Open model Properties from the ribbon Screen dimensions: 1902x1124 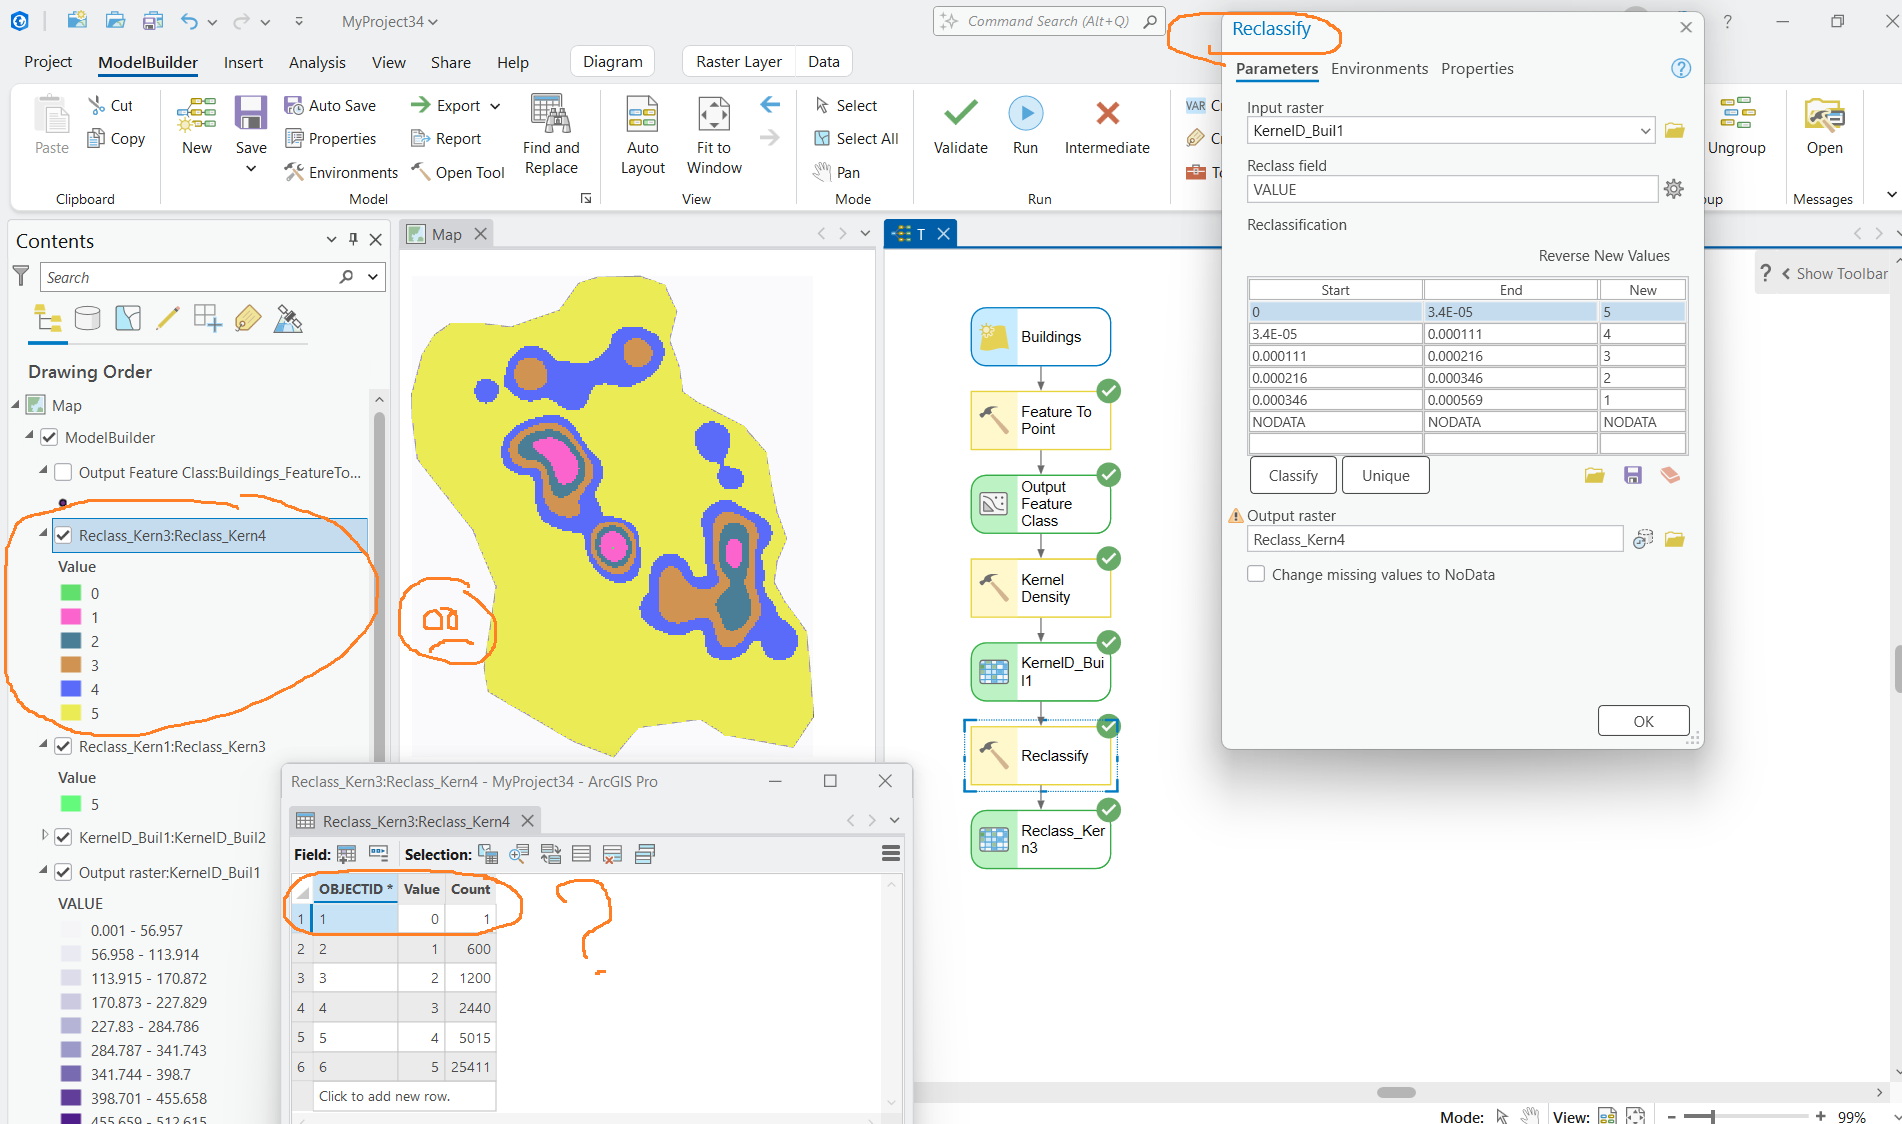(x=330, y=138)
